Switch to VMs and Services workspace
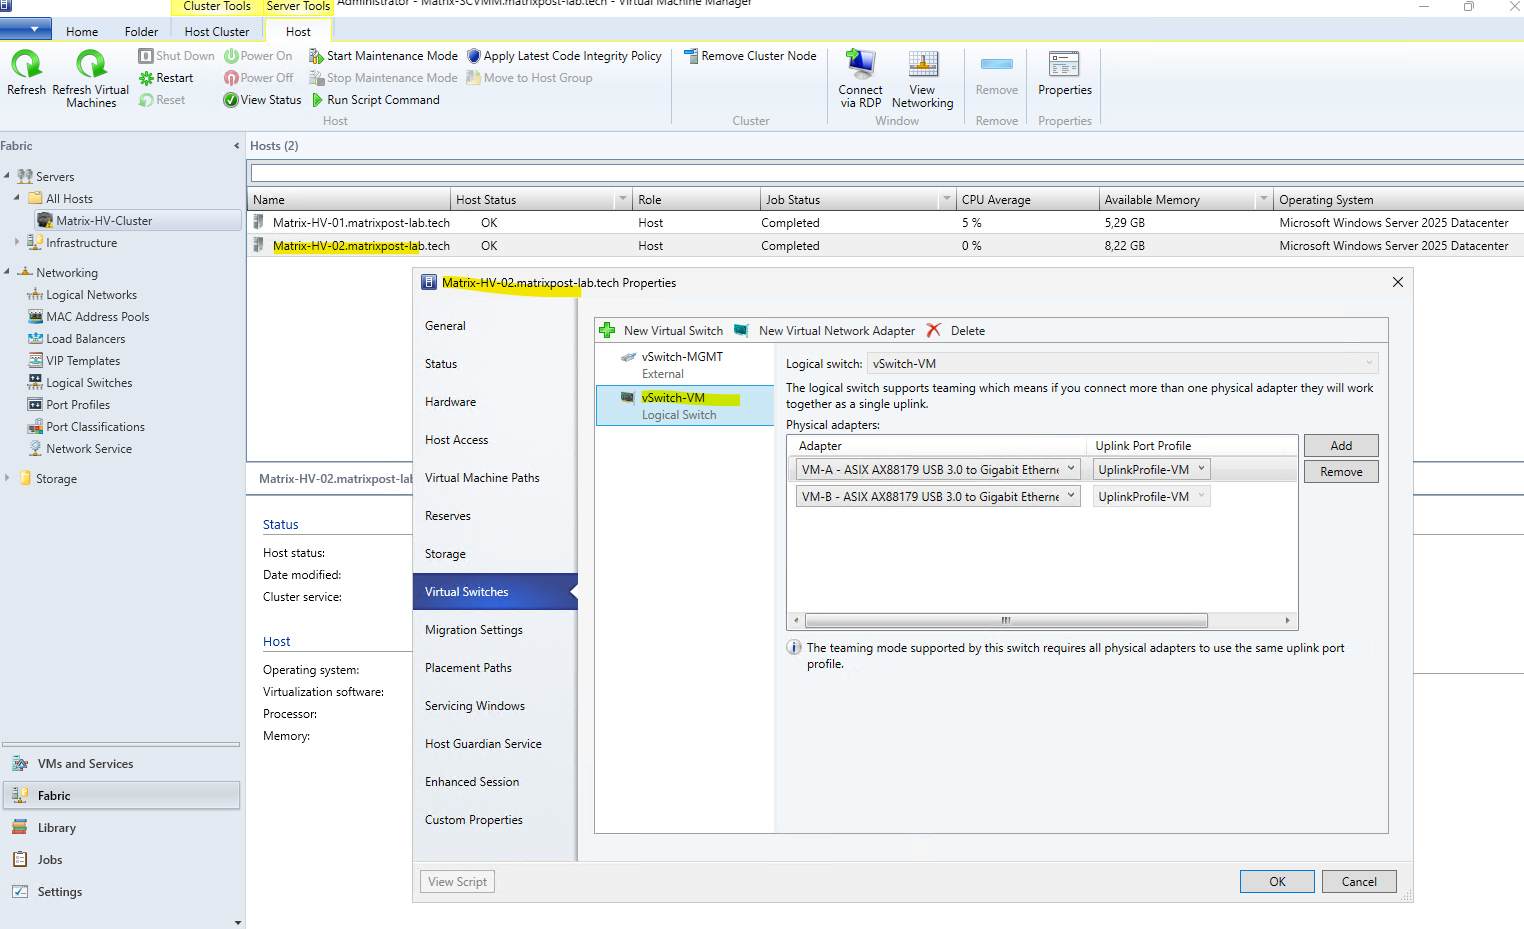Viewport: 1524px width, 929px height. click(x=121, y=764)
